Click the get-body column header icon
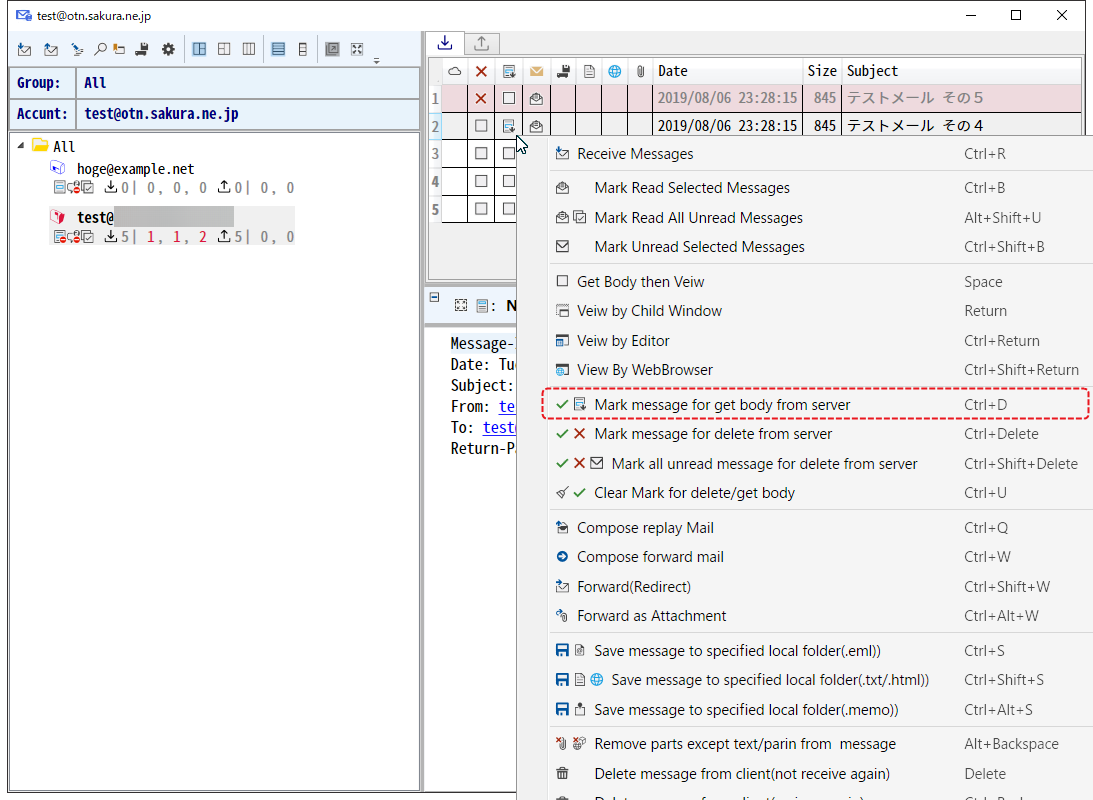Viewport: 1093px width, 800px height. click(509, 71)
